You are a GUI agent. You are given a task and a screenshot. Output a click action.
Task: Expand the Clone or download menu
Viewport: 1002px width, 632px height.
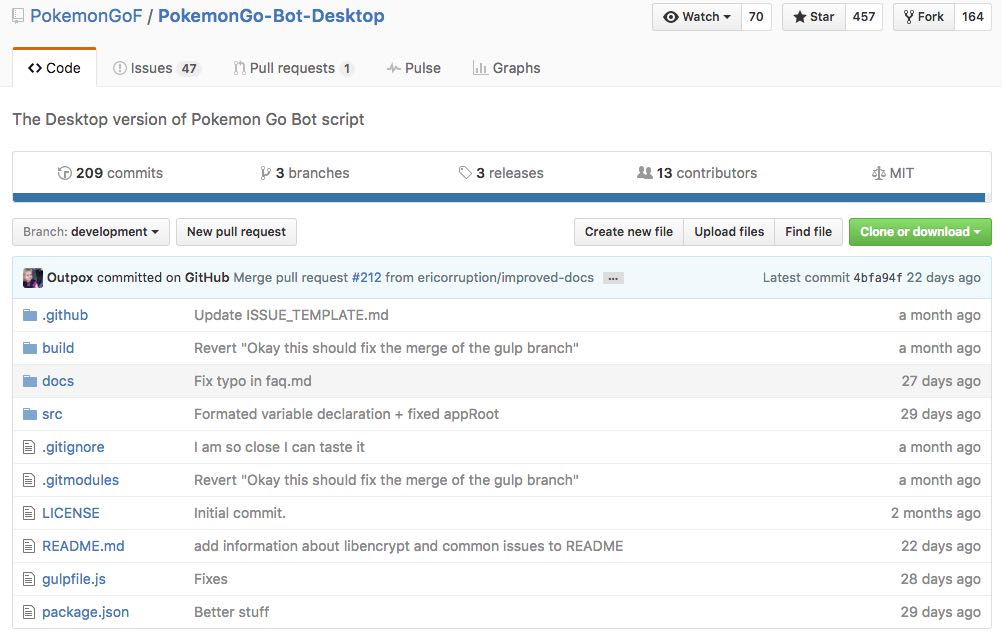point(919,232)
